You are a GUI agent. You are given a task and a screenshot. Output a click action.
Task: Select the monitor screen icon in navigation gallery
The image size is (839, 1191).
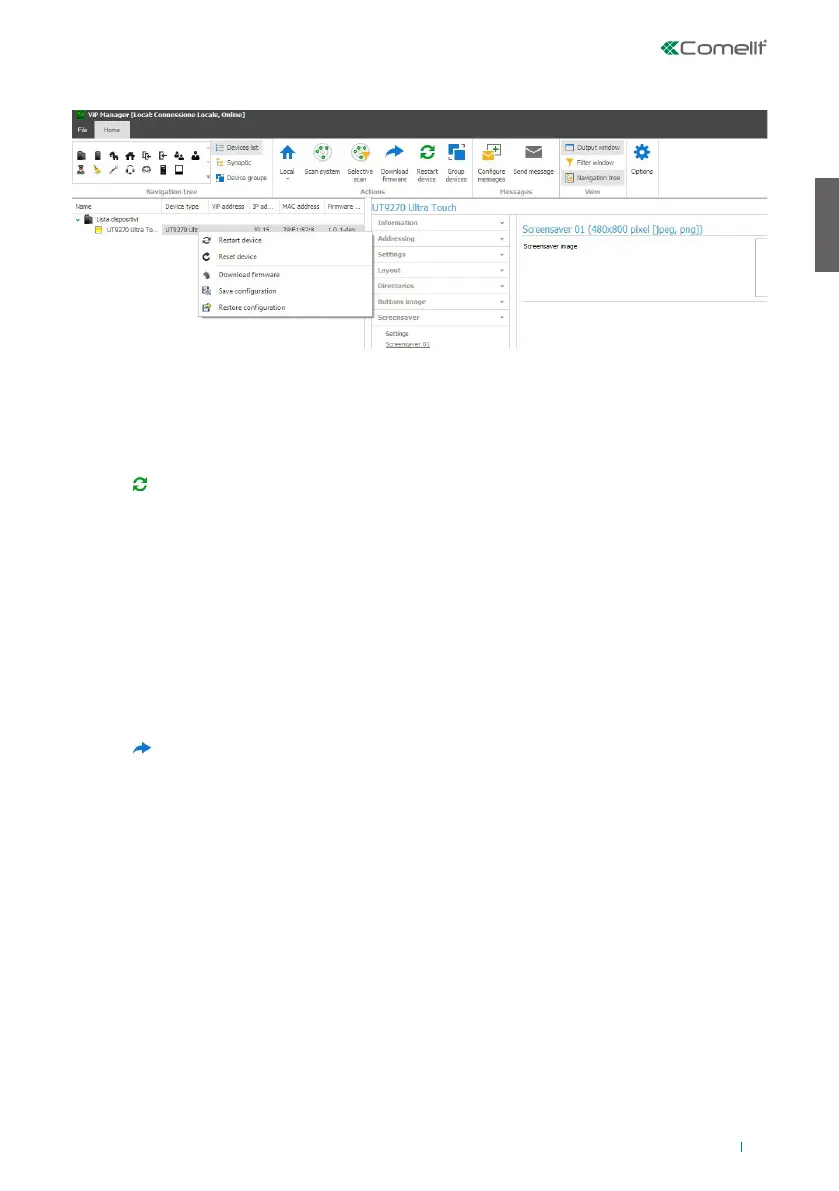pos(179,170)
